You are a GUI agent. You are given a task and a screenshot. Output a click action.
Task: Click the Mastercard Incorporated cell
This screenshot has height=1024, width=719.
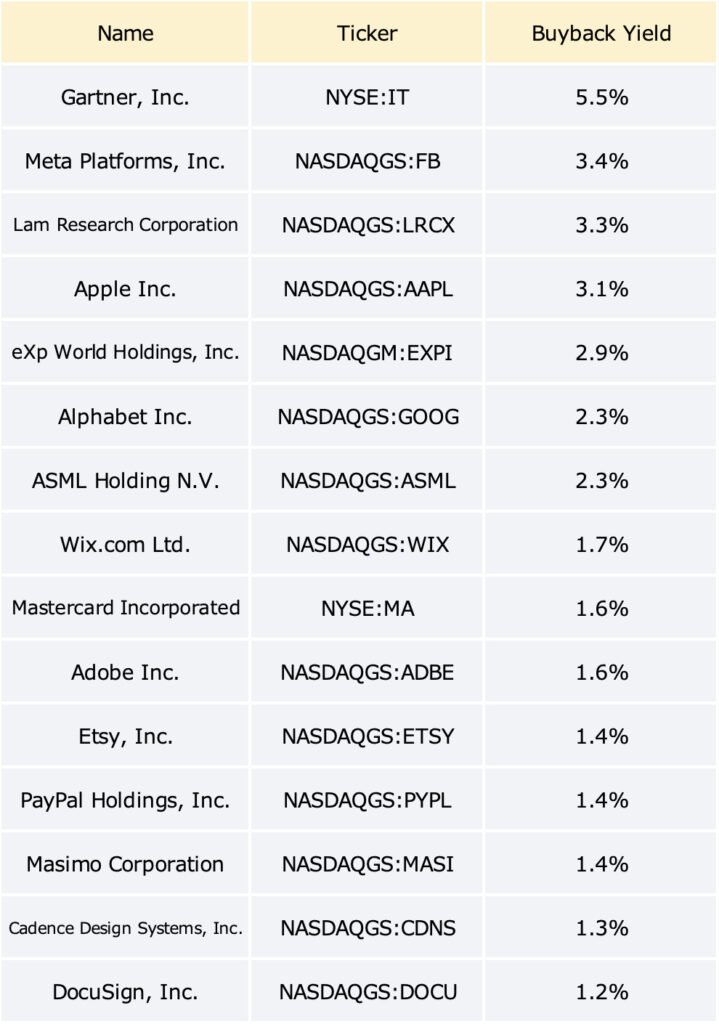coord(125,608)
